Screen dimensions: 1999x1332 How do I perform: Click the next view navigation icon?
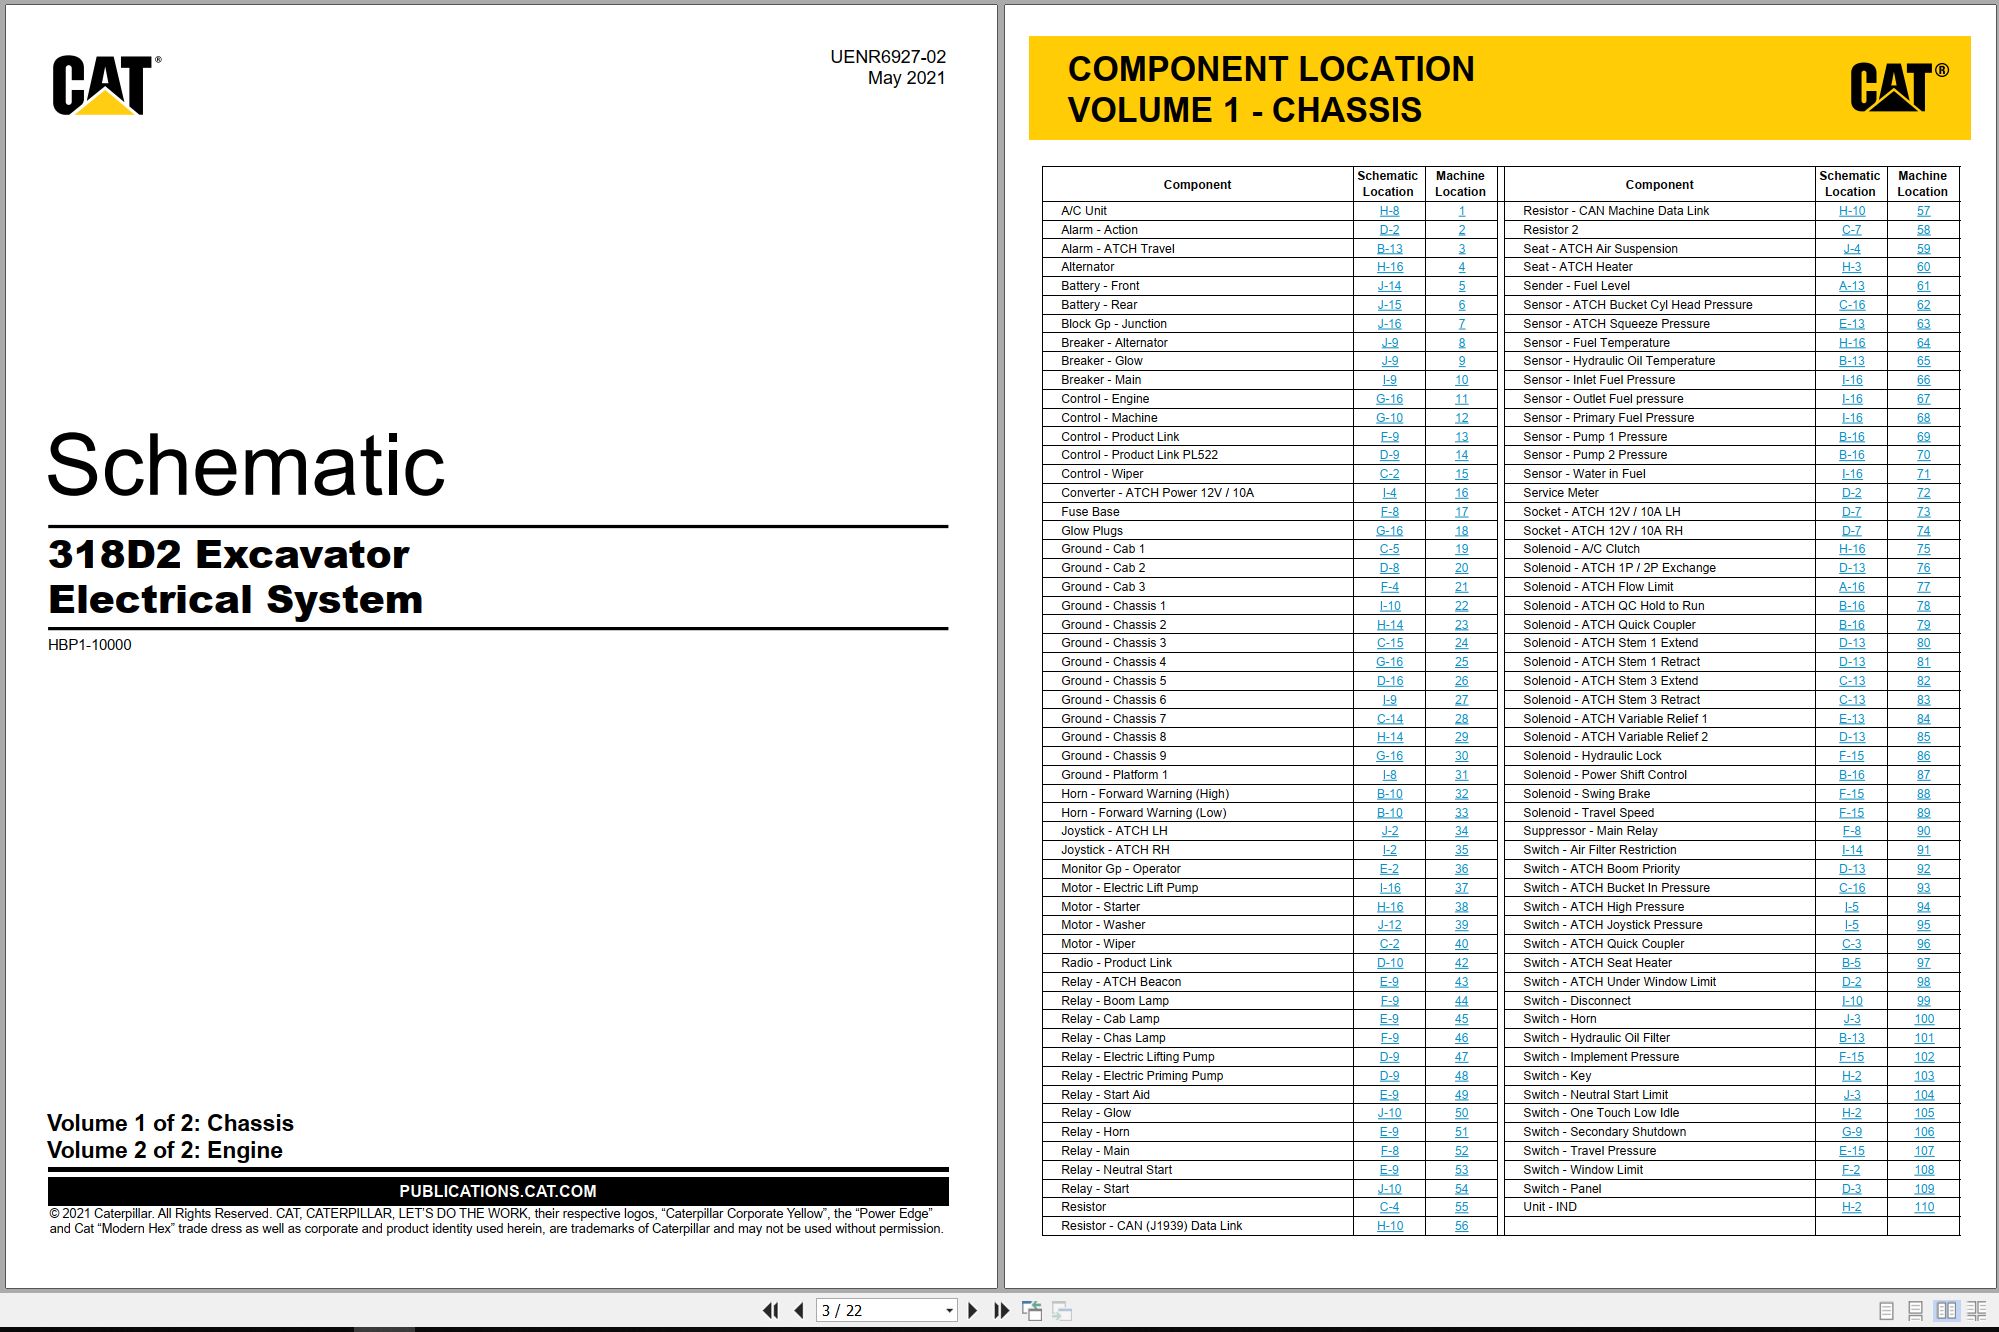coord(1062,1310)
